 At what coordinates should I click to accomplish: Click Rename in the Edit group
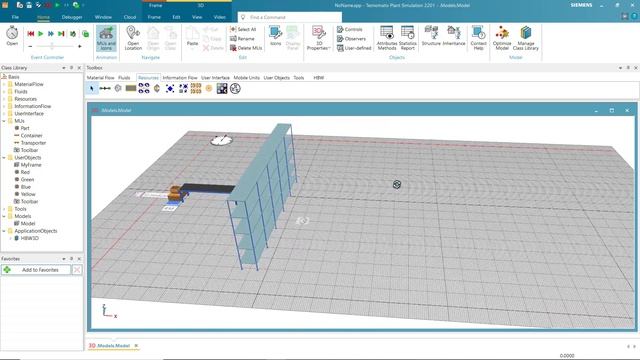242,38
